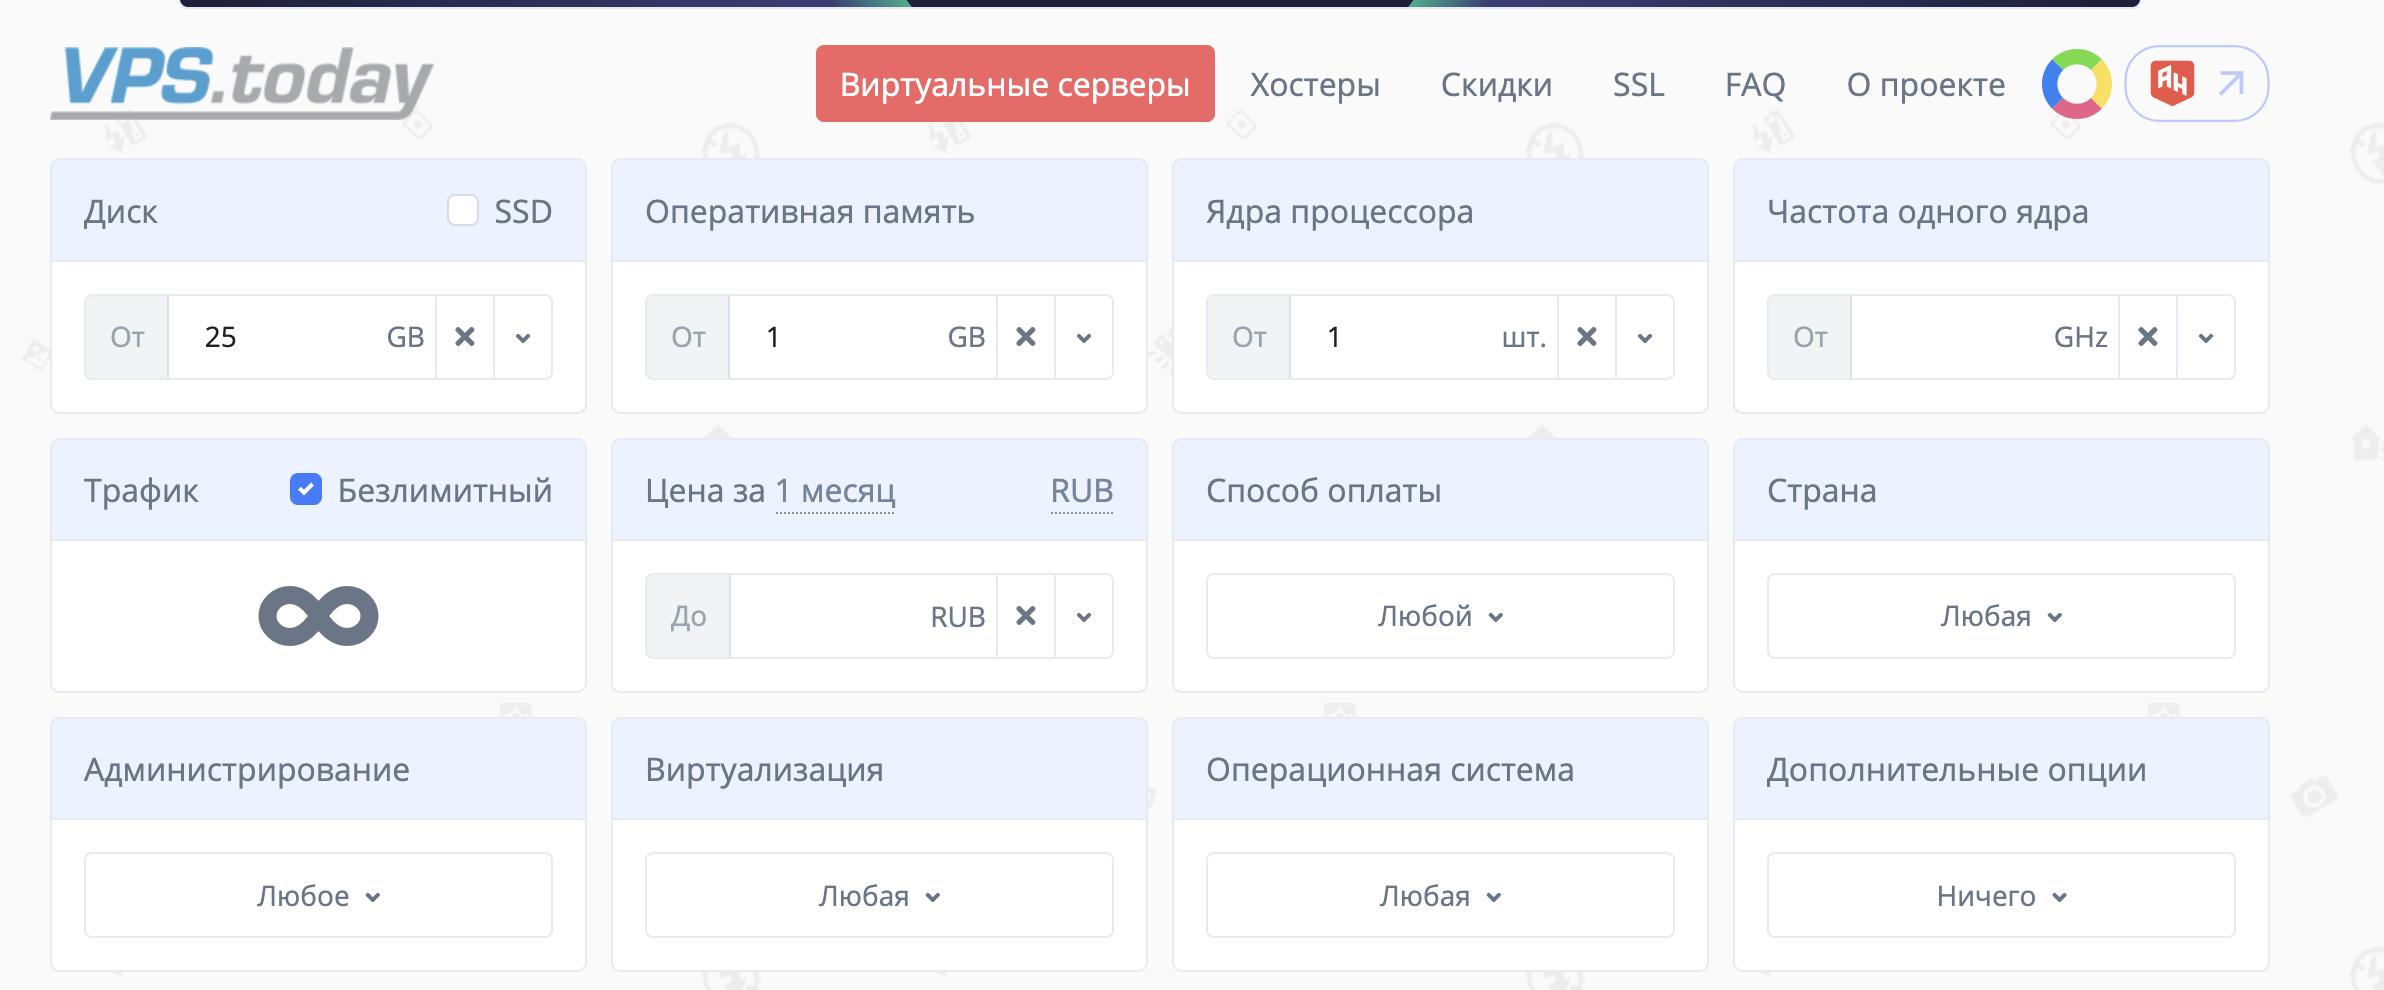Screen dimensions: 2384x990
Task: Clear the disk size value
Action: click(465, 337)
